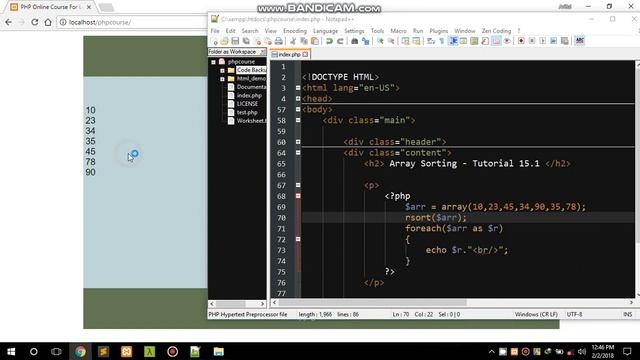Open the Zen Coding menu
This screenshot has height=360, width=640.
pos(496,31)
